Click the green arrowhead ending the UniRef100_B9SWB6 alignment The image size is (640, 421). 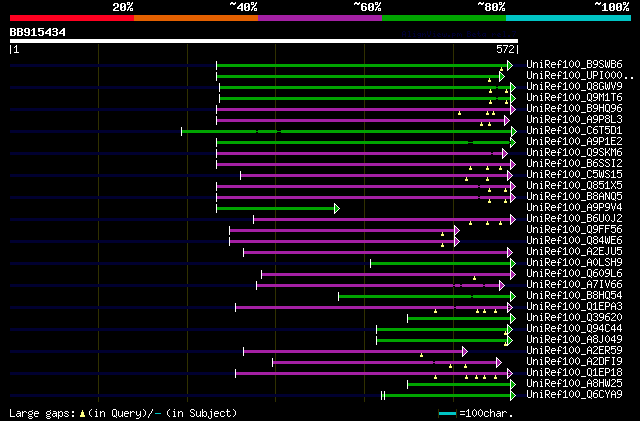click(x=509, y=65)
